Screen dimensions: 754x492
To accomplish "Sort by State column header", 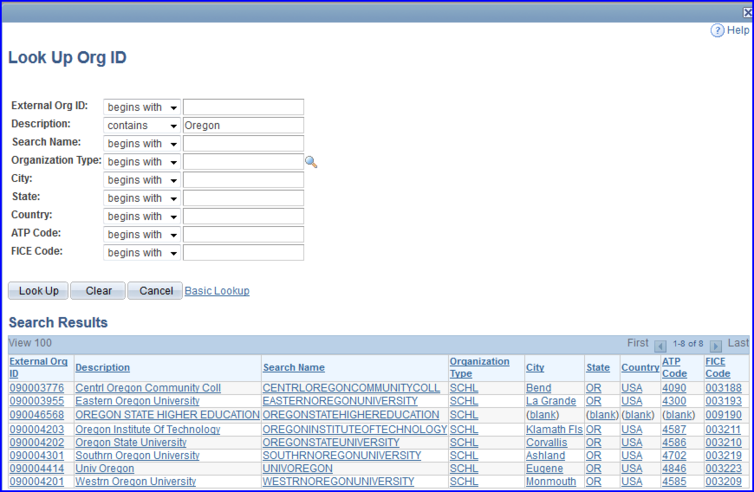I will pyautogui.click(x=598, y=367).
